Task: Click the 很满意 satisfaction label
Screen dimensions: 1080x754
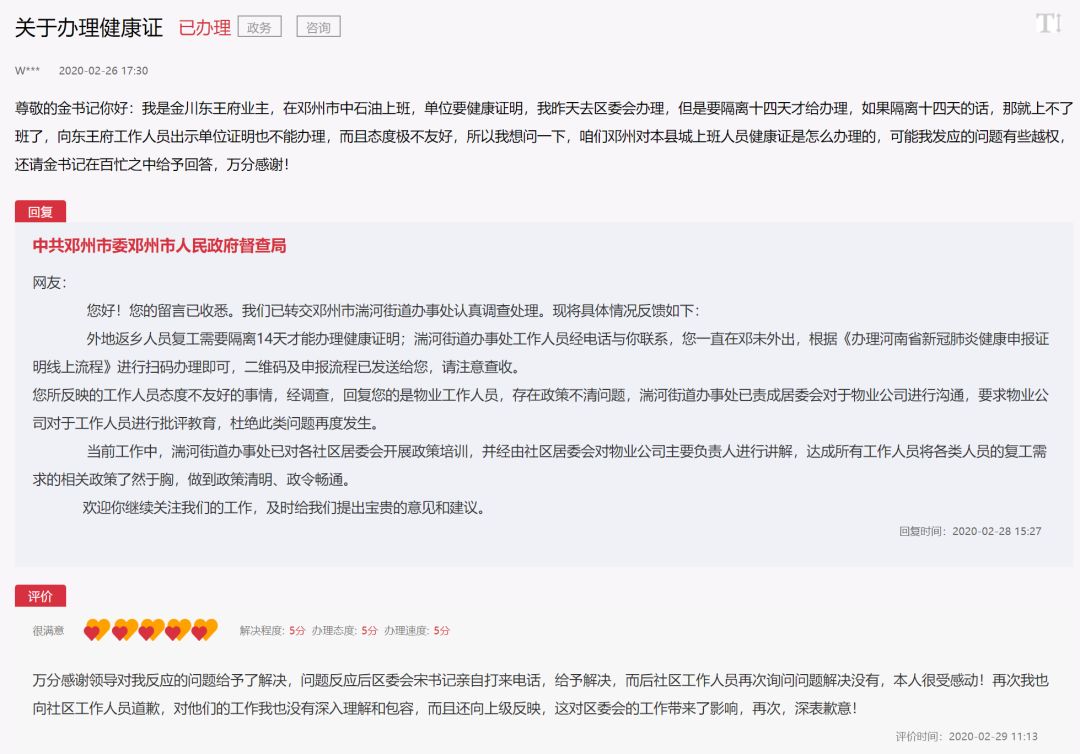Action: [48, 630]
